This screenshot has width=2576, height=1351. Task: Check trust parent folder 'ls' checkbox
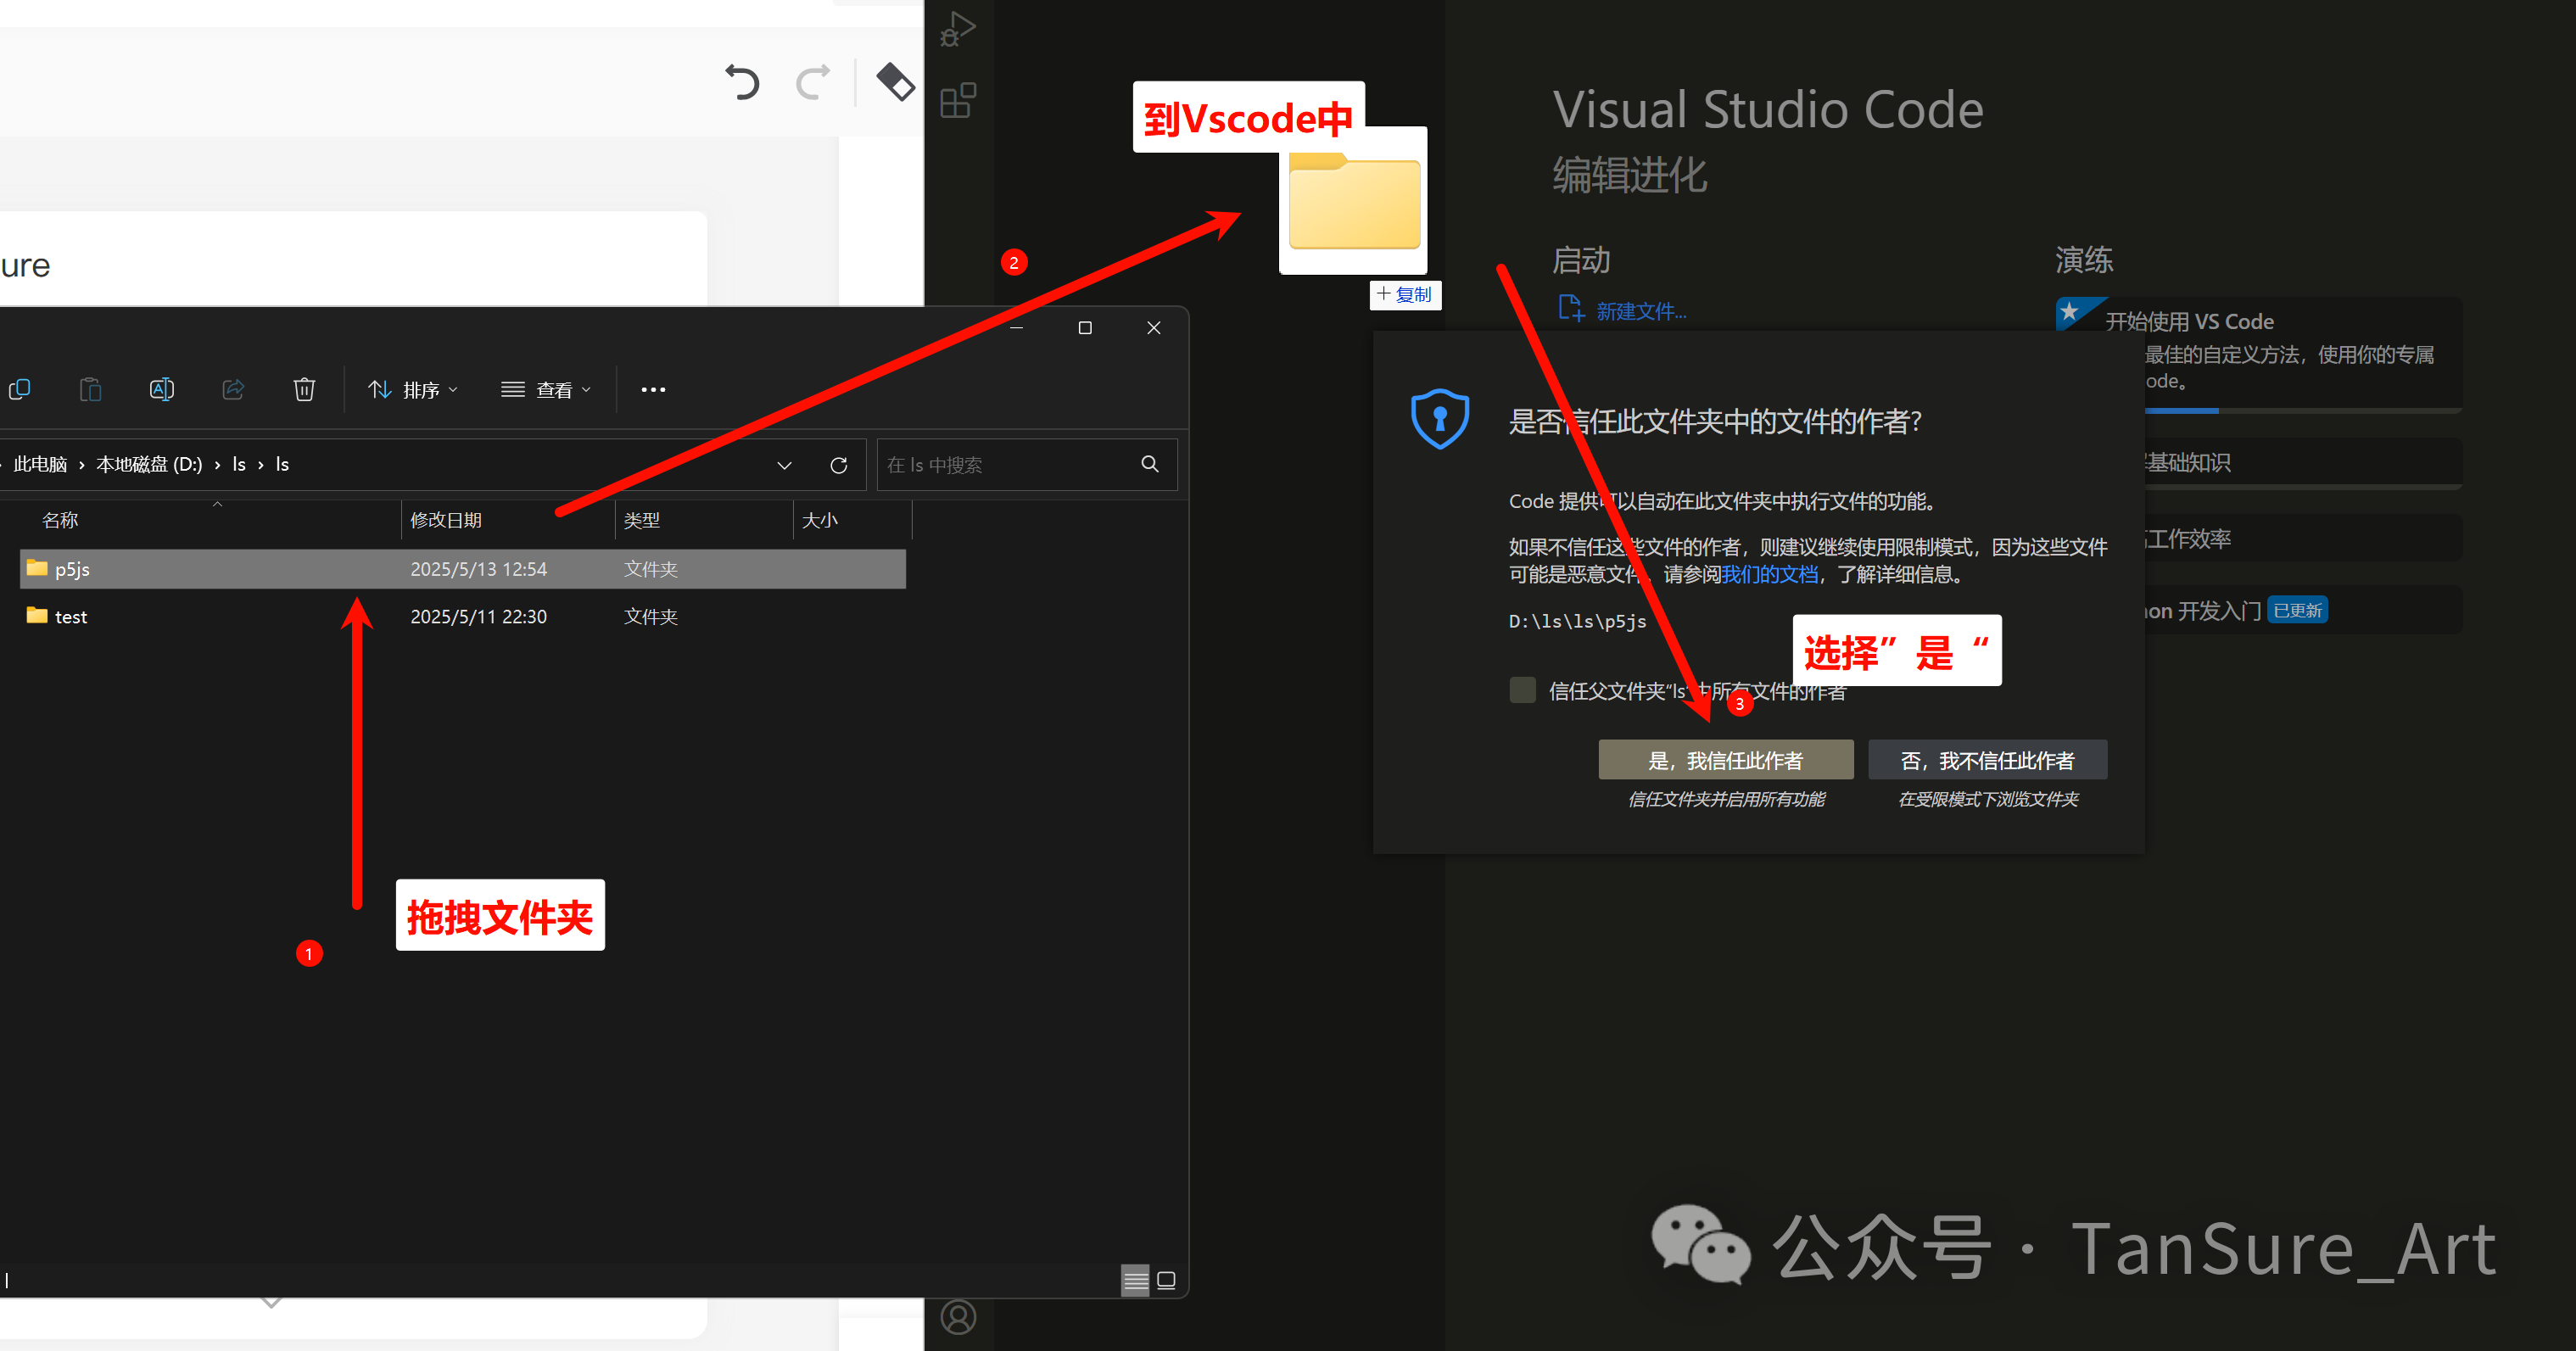click(1522, 690)
